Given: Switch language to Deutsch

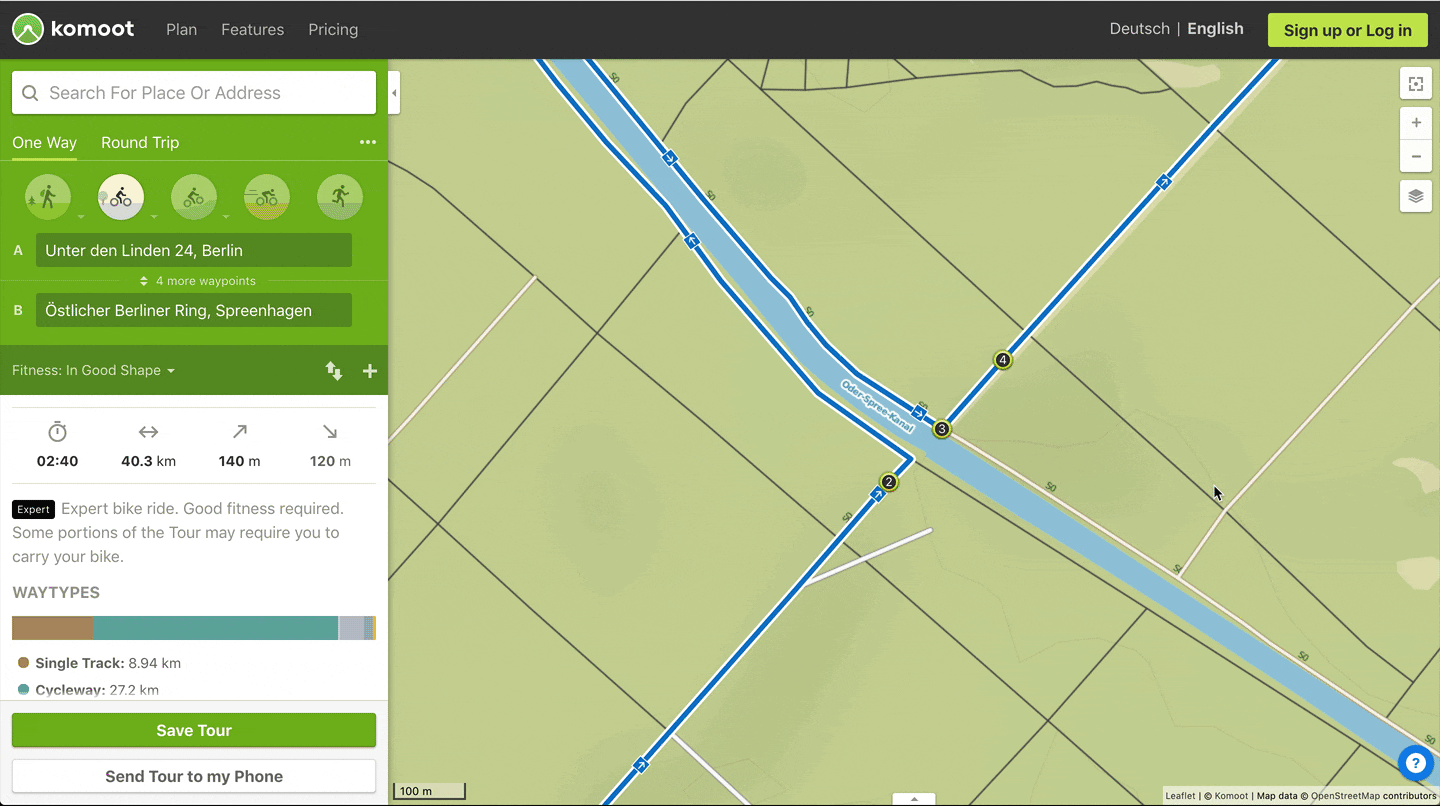Looking at the screenshot, I should point(1139,28).
